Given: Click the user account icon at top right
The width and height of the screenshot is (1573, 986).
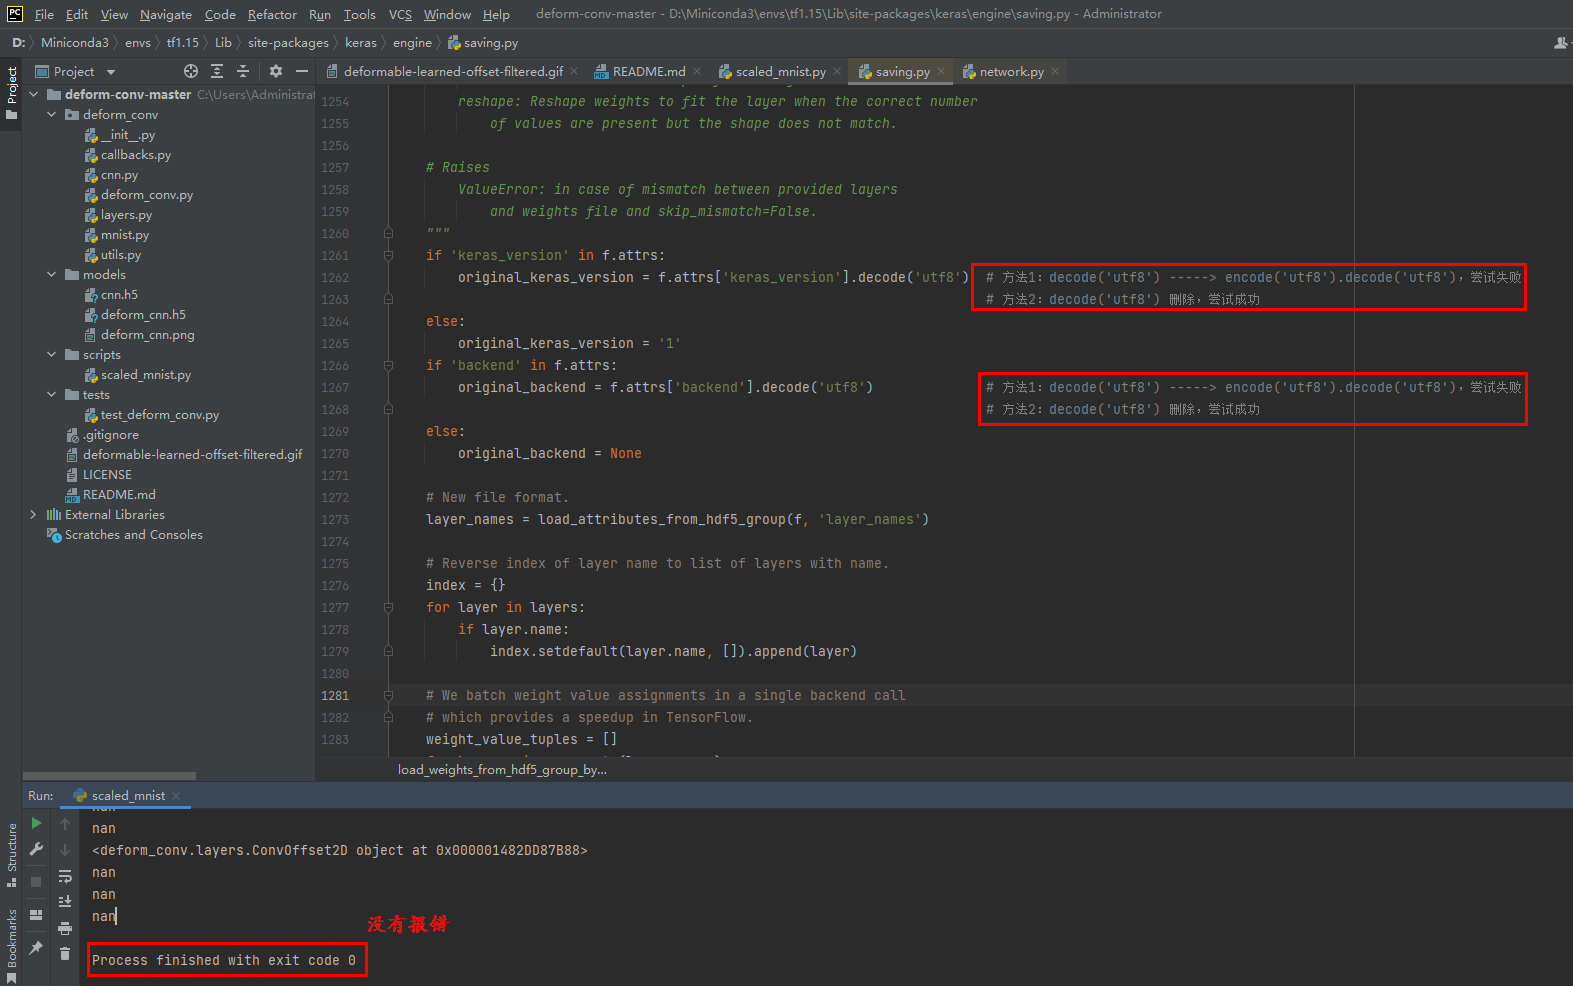Looking at the screenshot, I should coord(1561,43).
